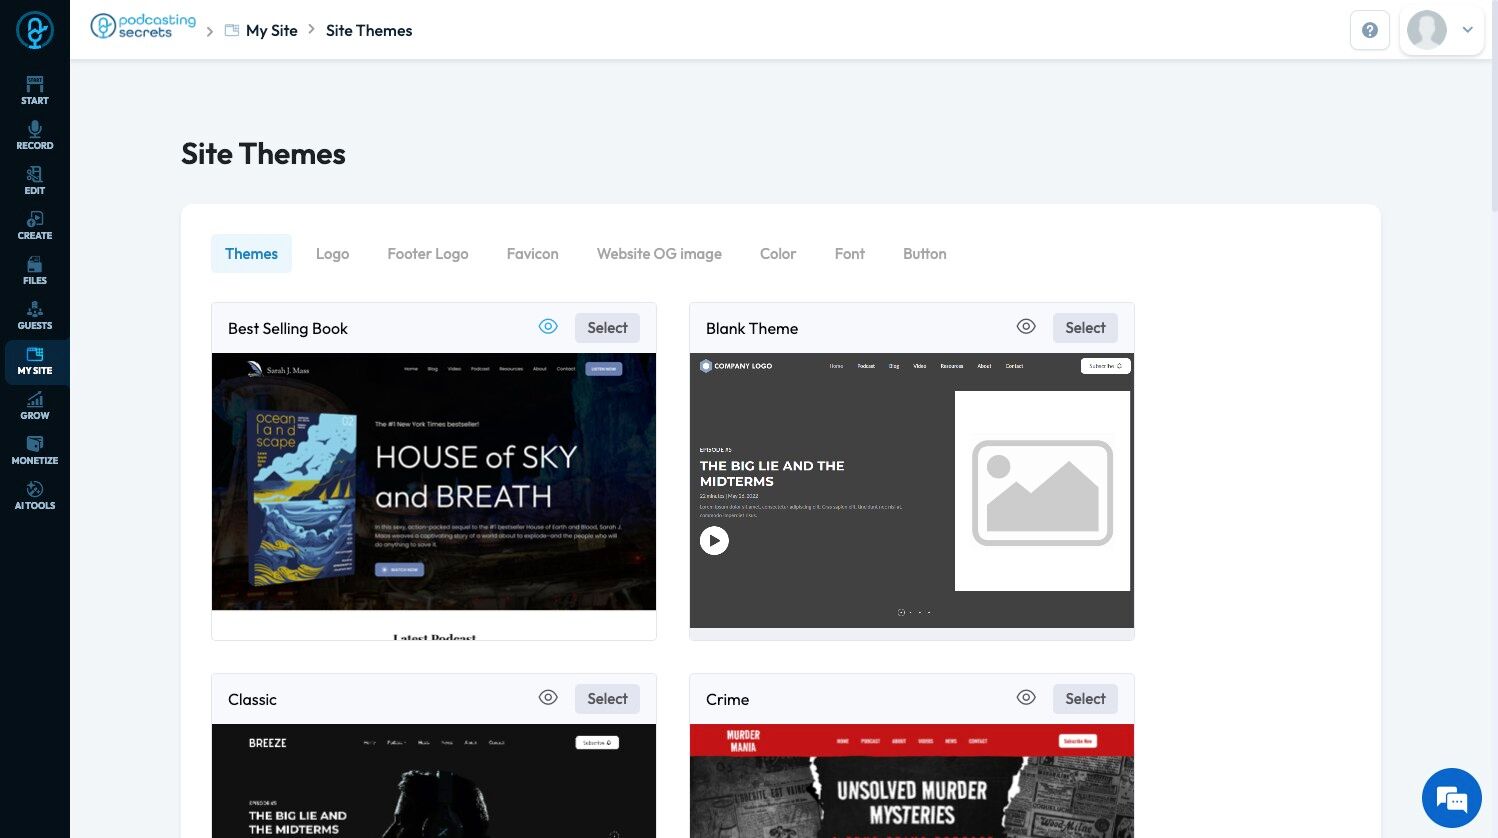The image size is (1498, 838).
Task: Open the Website OG image tab
Action: [659, 254]
